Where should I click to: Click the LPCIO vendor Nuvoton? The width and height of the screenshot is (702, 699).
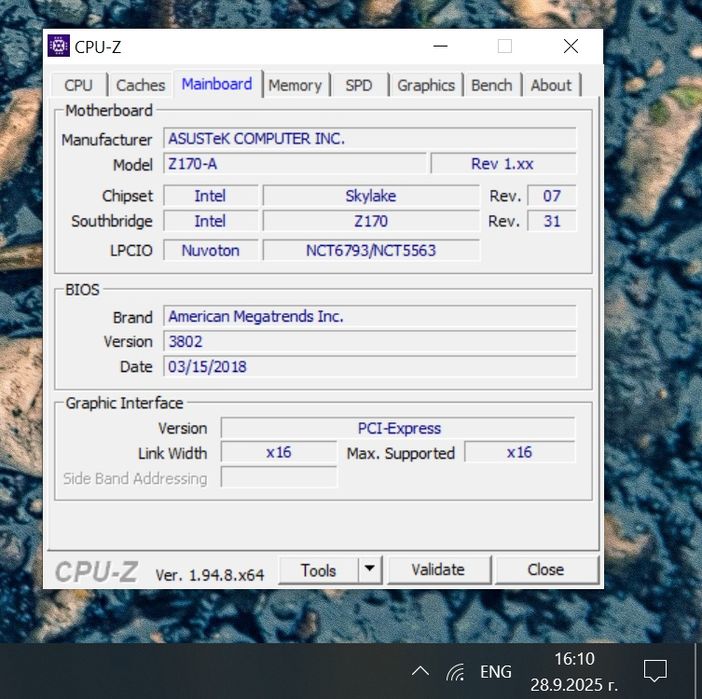tap(211, 250)
